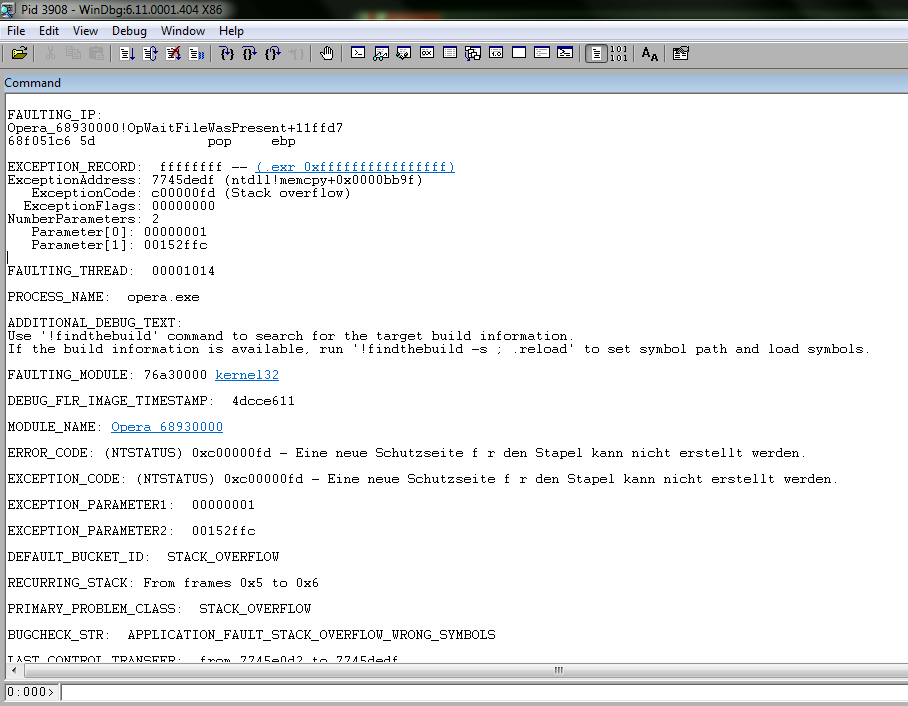Click the Opera_68930000 module link
The image size is (908, 706).
(166, 426)
